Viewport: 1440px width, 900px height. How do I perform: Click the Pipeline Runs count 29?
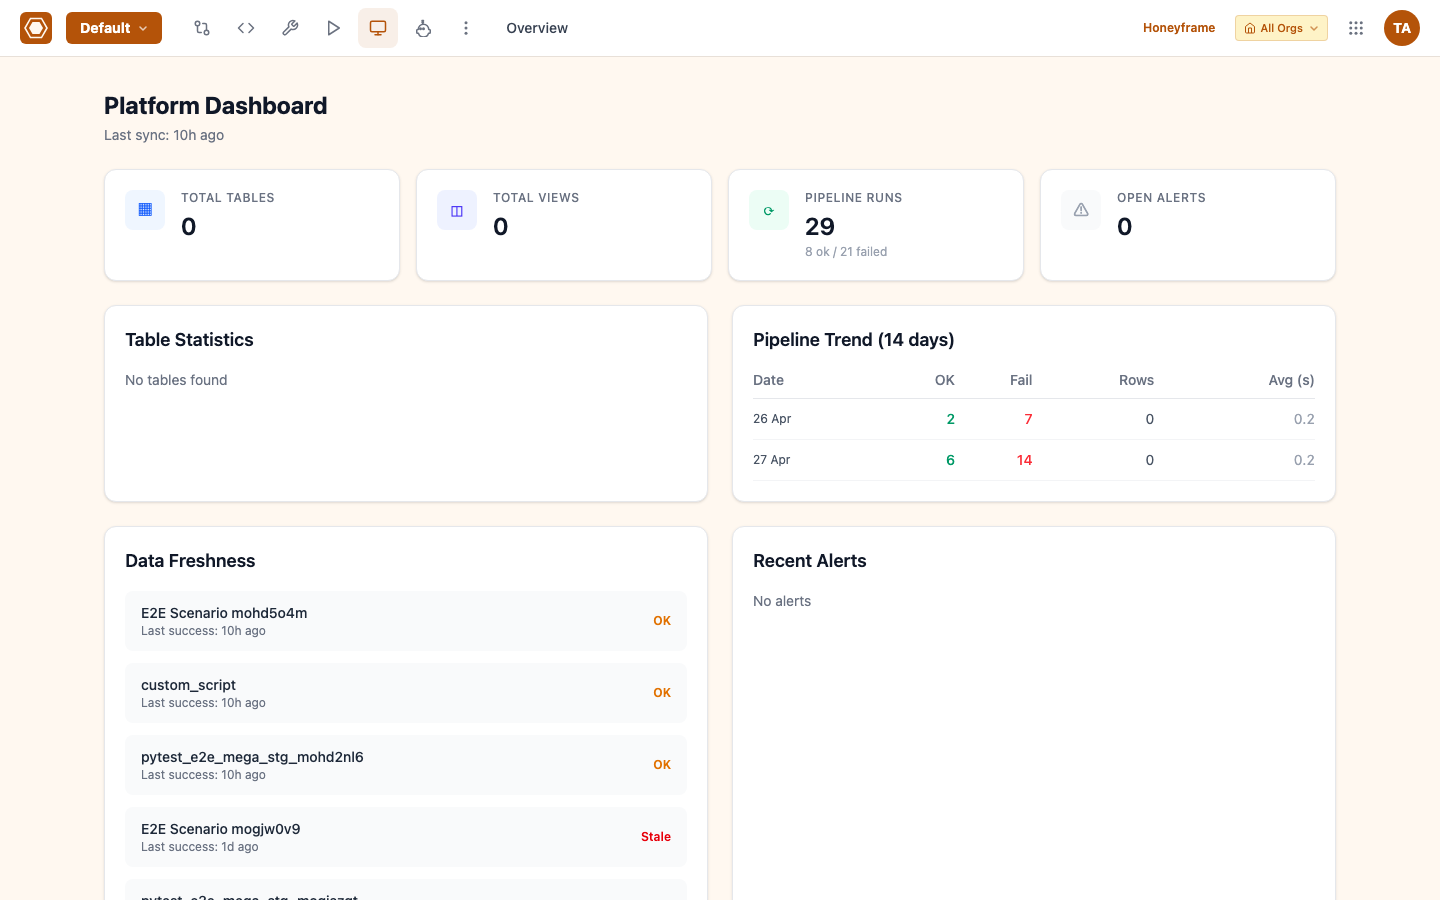(820, 227)
